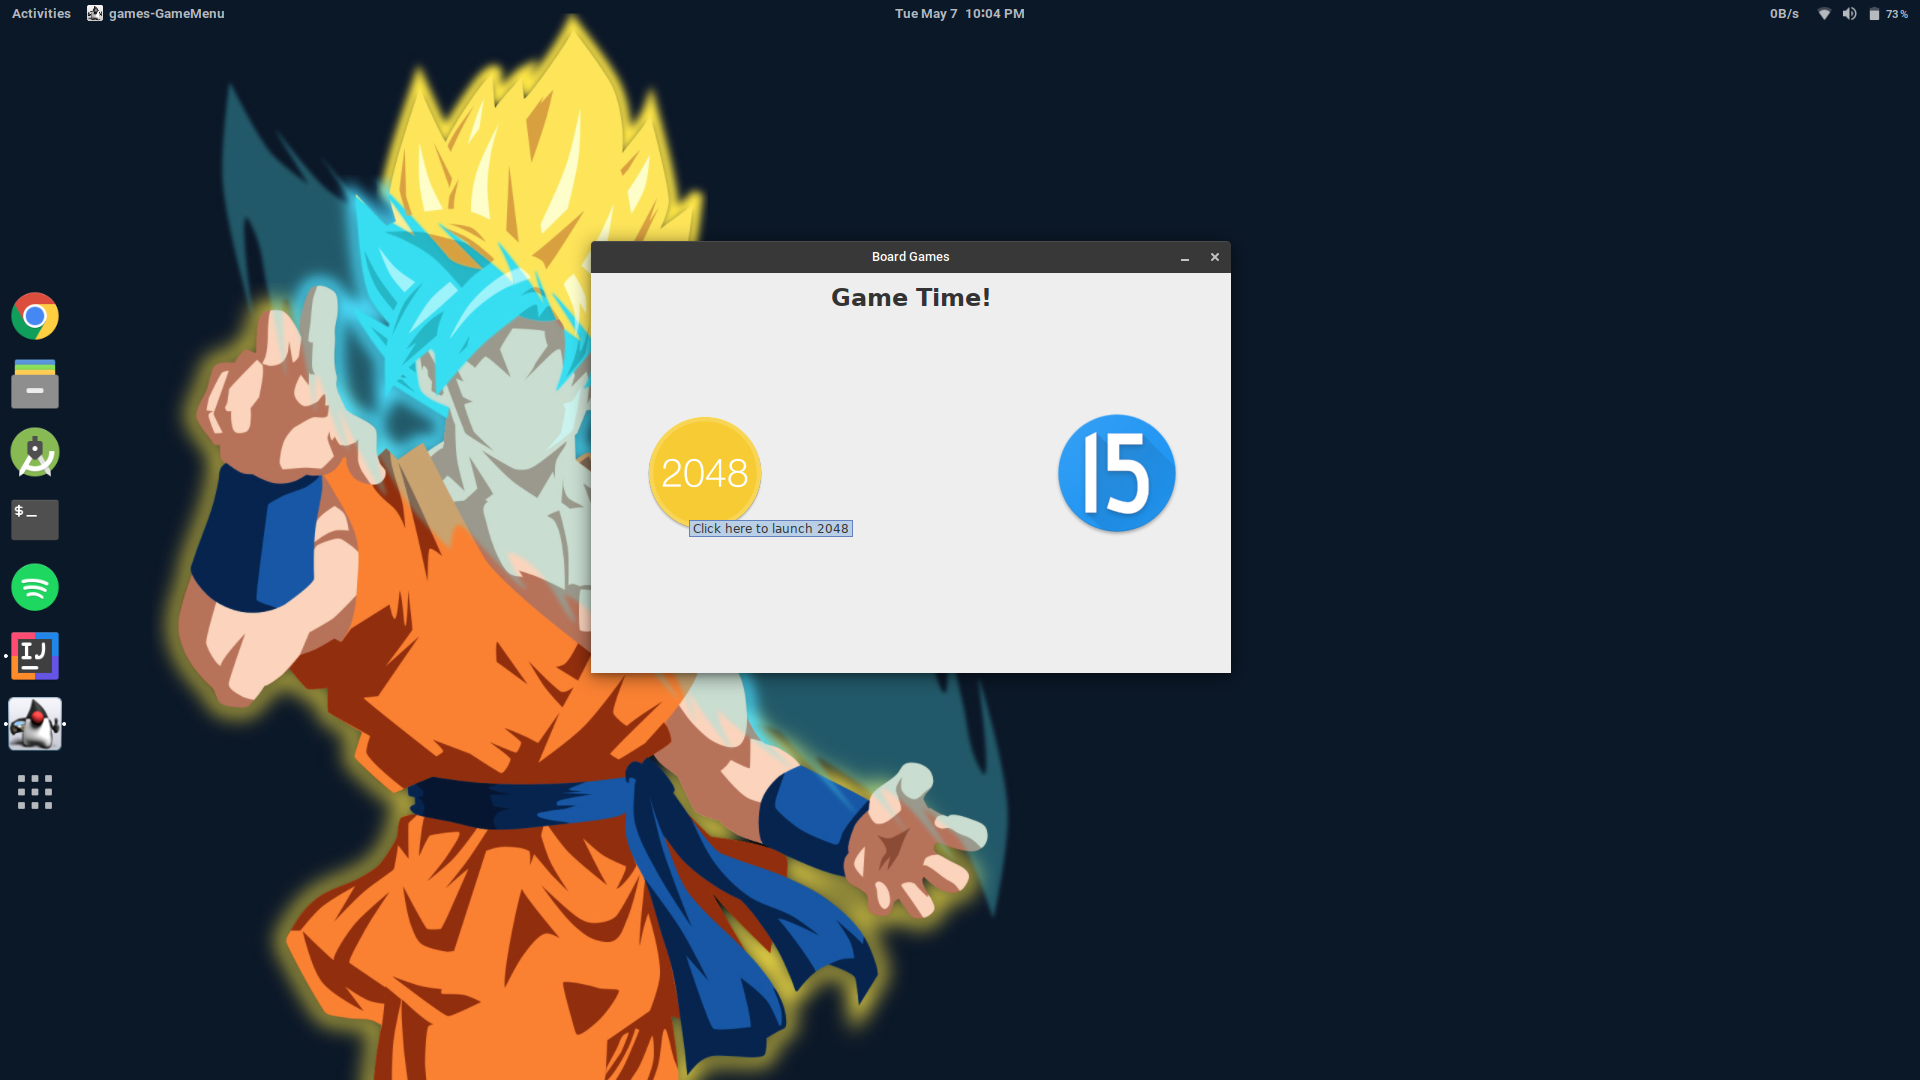Show all applications grid
Image resolution: width=1920 pixels, height=1080 pixels.
[x=35, y=792]
